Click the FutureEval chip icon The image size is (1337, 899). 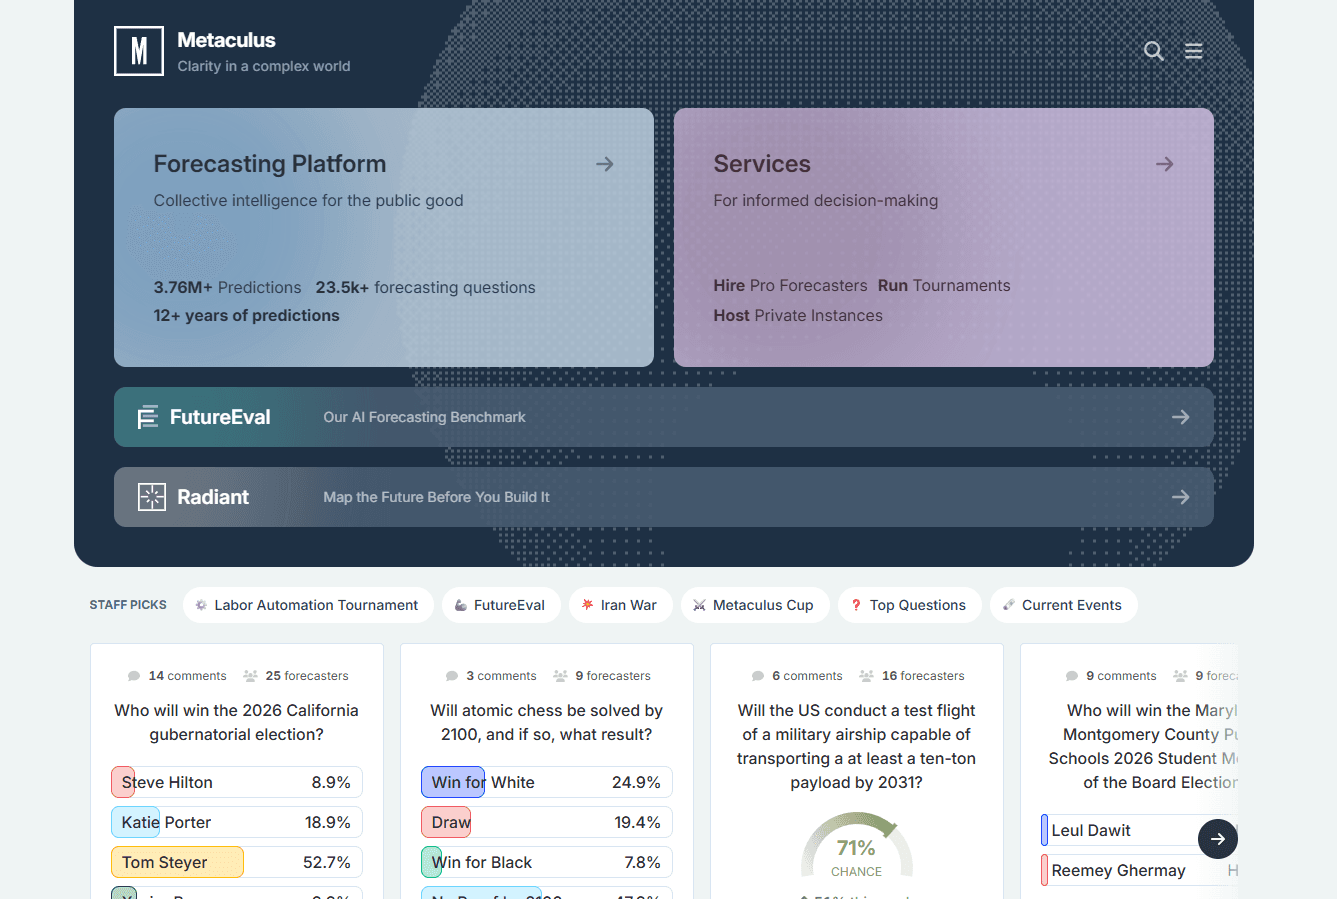tap(460, 605)
